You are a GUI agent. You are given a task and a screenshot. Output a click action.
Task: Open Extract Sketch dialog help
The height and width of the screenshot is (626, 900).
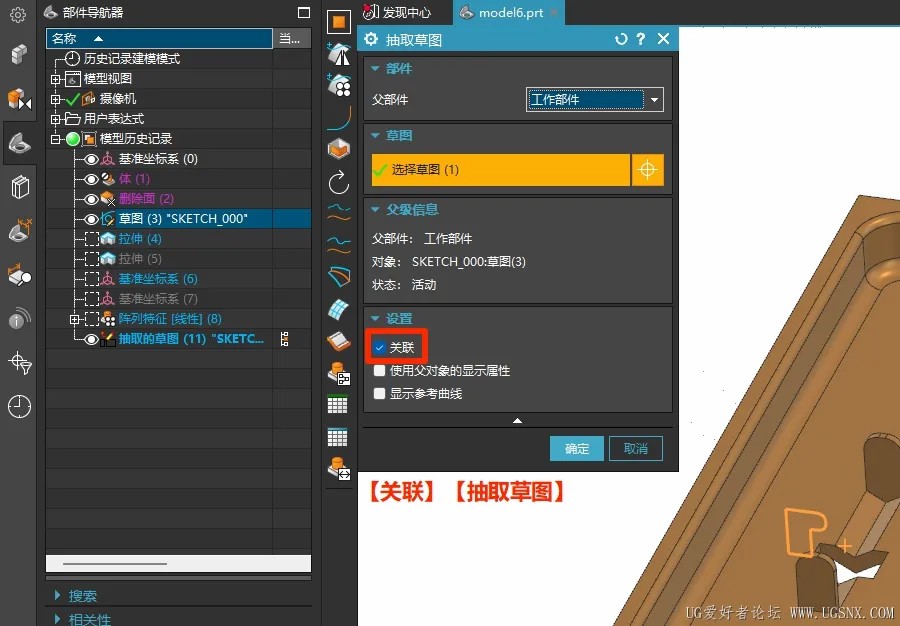pyautogui.click(x=641, y=39)
